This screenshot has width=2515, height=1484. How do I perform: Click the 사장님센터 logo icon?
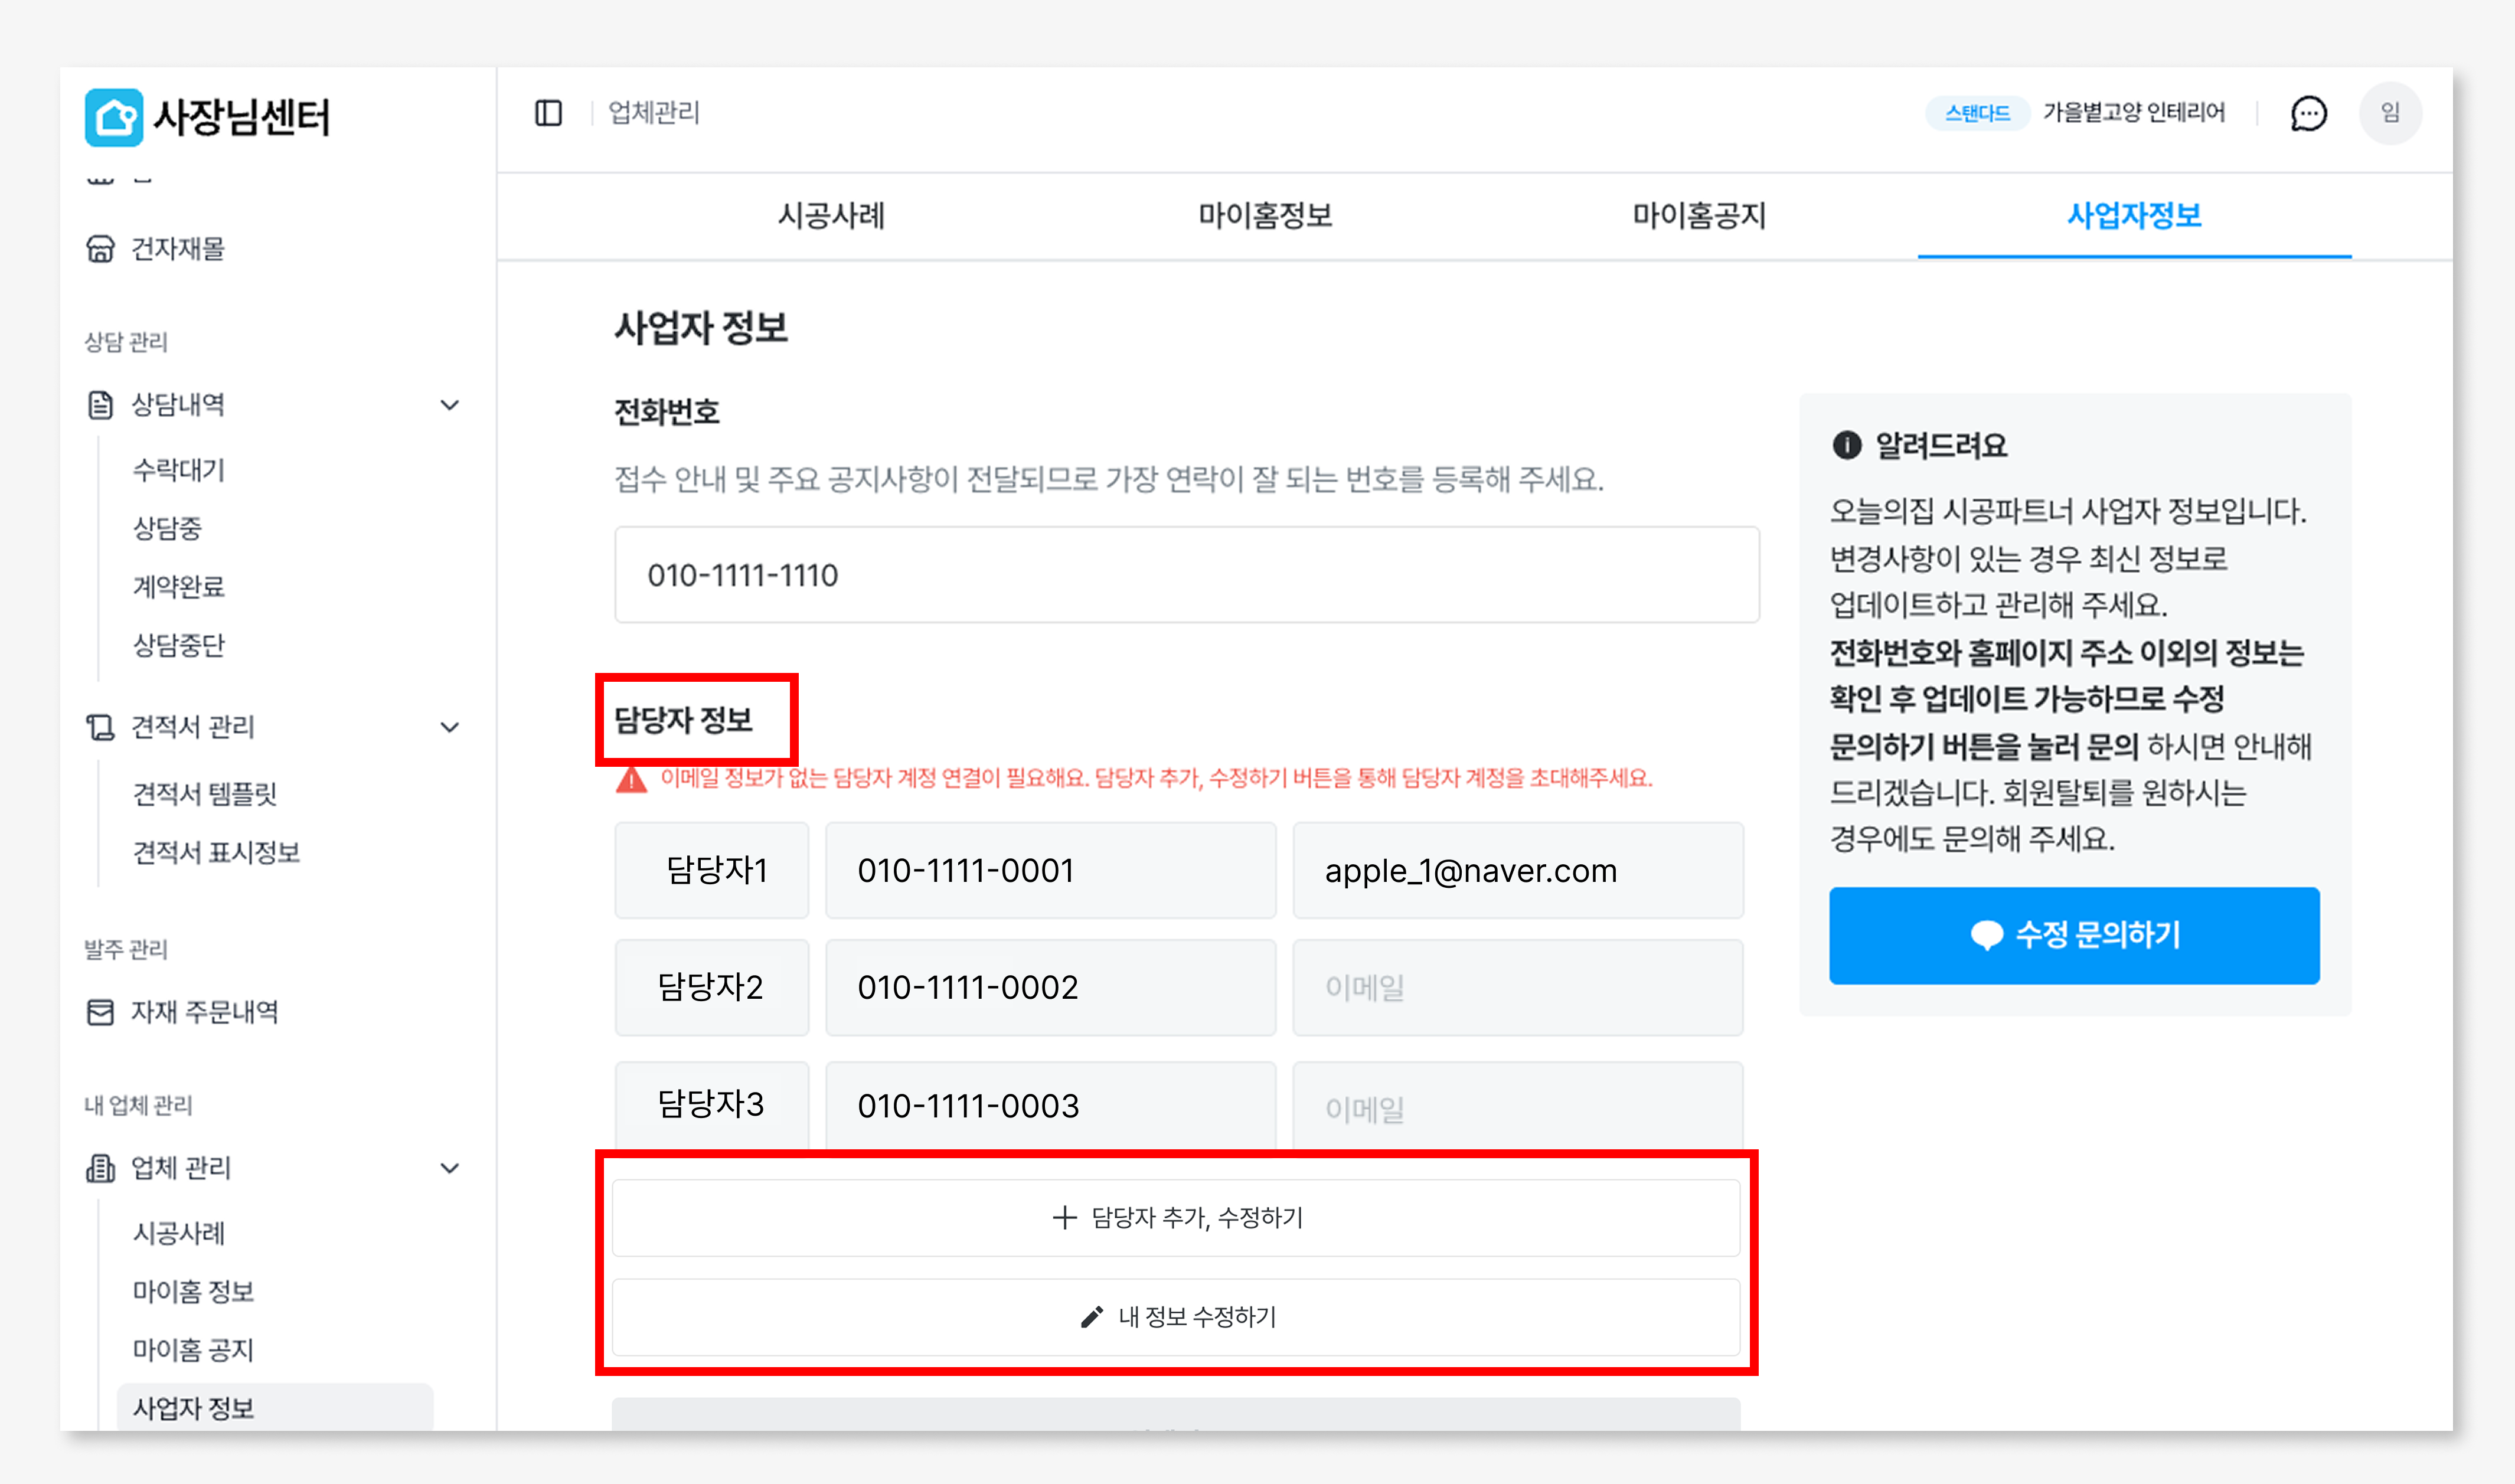coord(114,117)
